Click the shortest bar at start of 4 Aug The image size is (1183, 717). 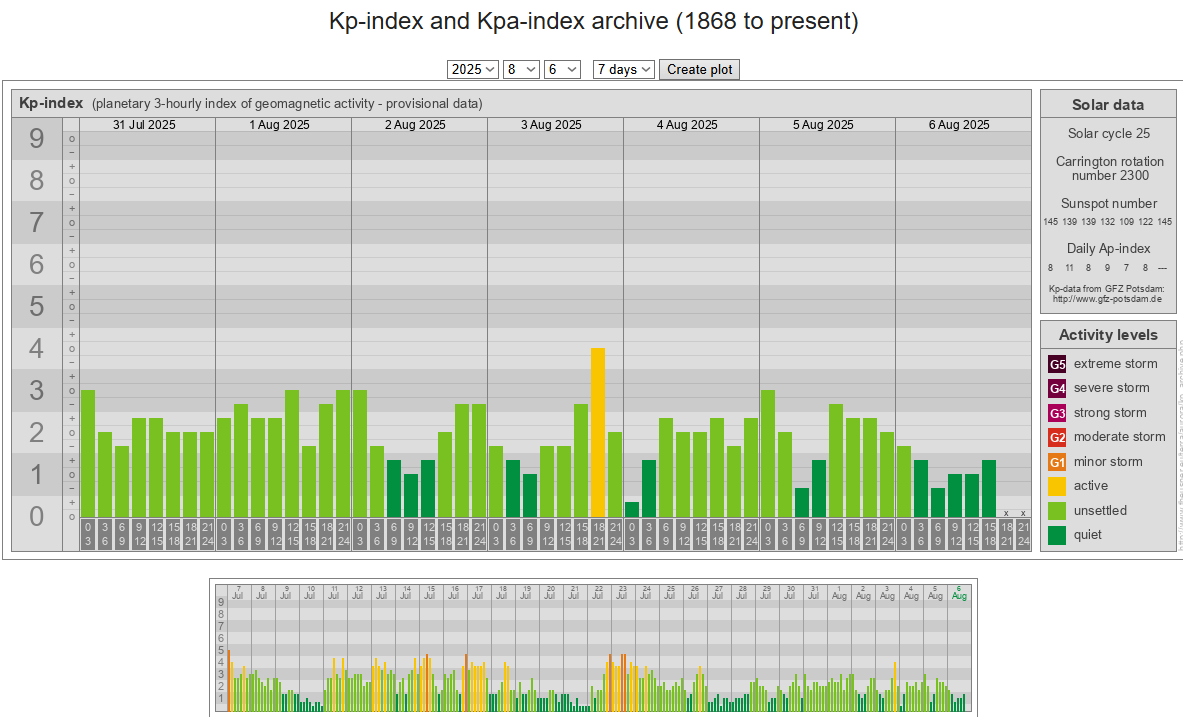(632, 509)
